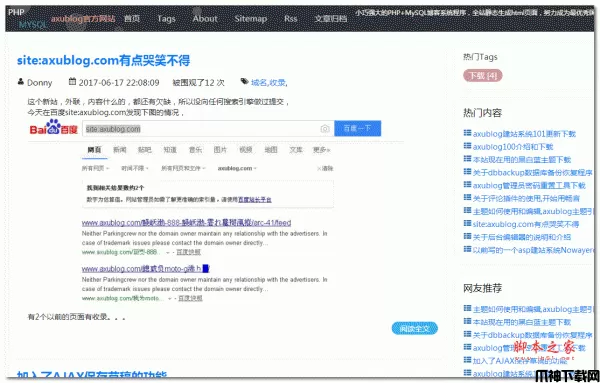Open the Rss feed link

coord(290,18)
